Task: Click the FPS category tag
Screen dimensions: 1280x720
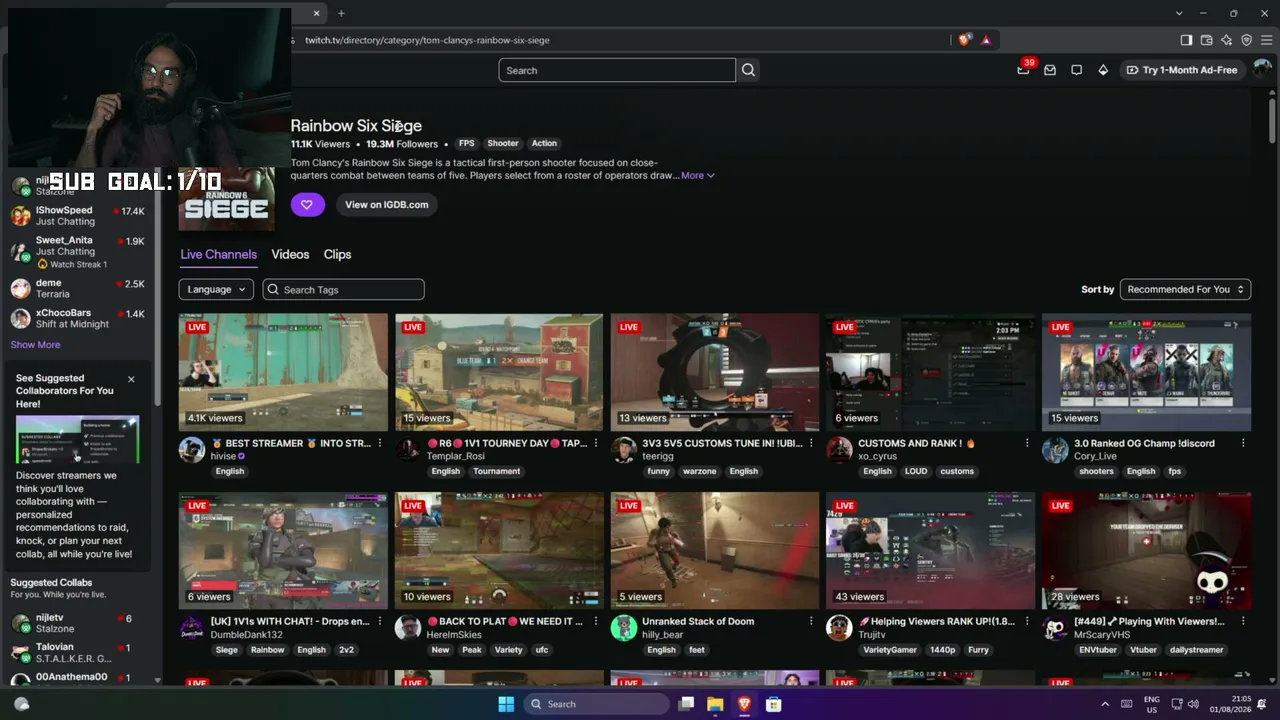Action: point(466,144)
